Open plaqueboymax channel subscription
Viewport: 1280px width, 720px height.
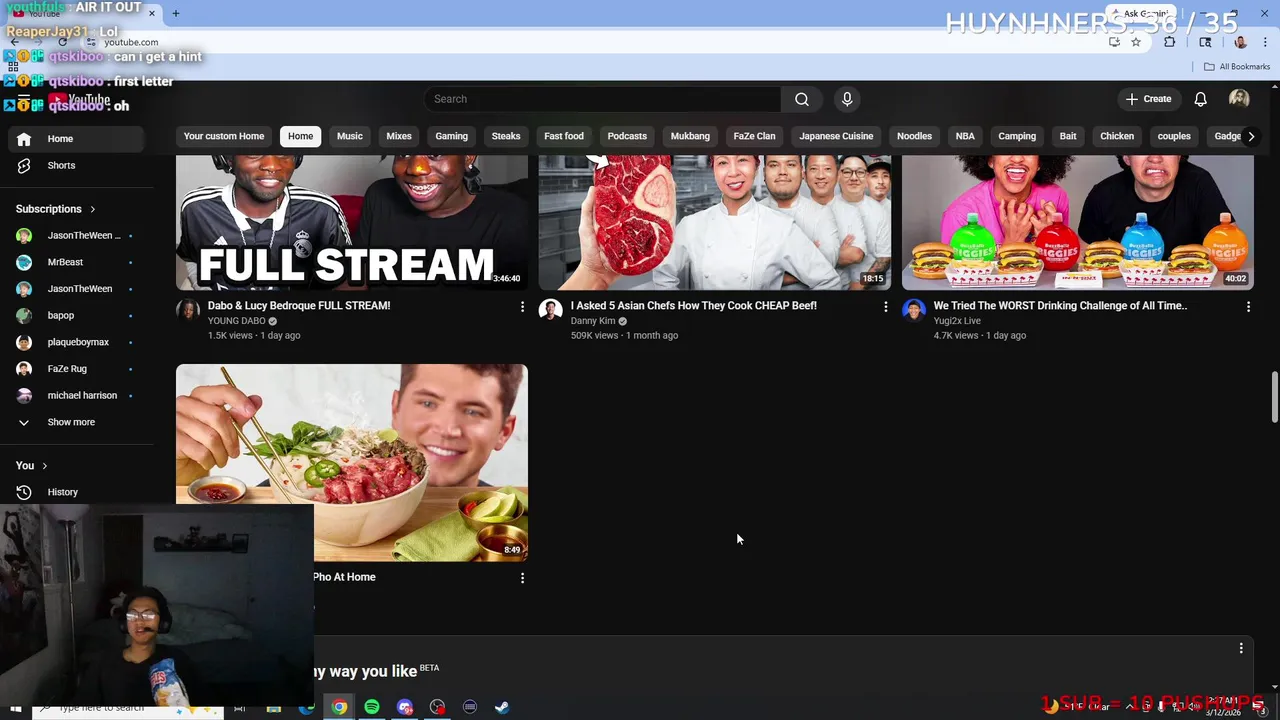[x=76, y=342]
